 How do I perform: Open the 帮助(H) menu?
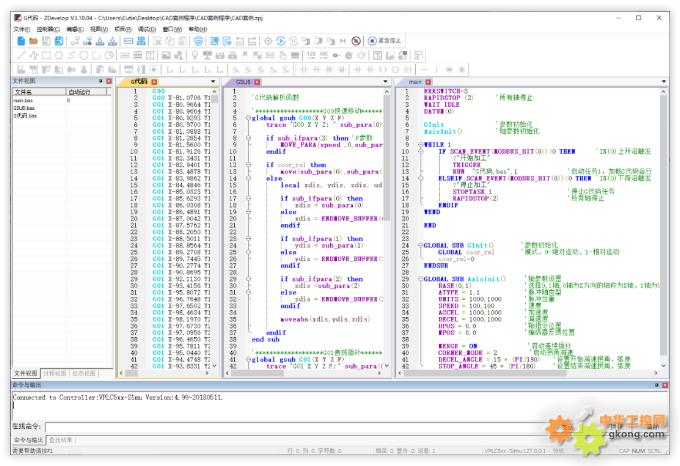click(x=197, y=29)
